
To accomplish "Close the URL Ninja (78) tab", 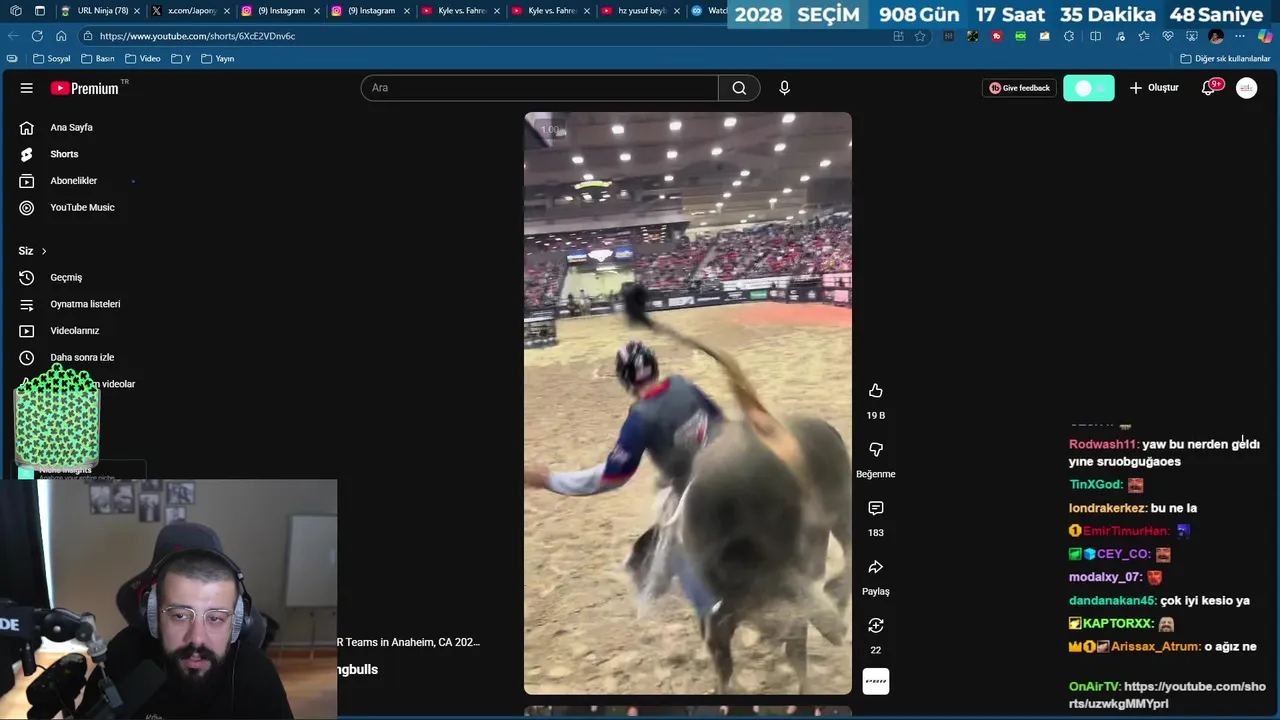I will (137, 11).
